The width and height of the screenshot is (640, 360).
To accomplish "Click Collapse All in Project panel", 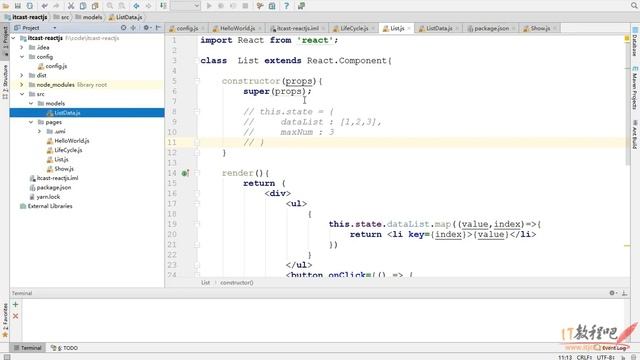I will coord(133,28).
